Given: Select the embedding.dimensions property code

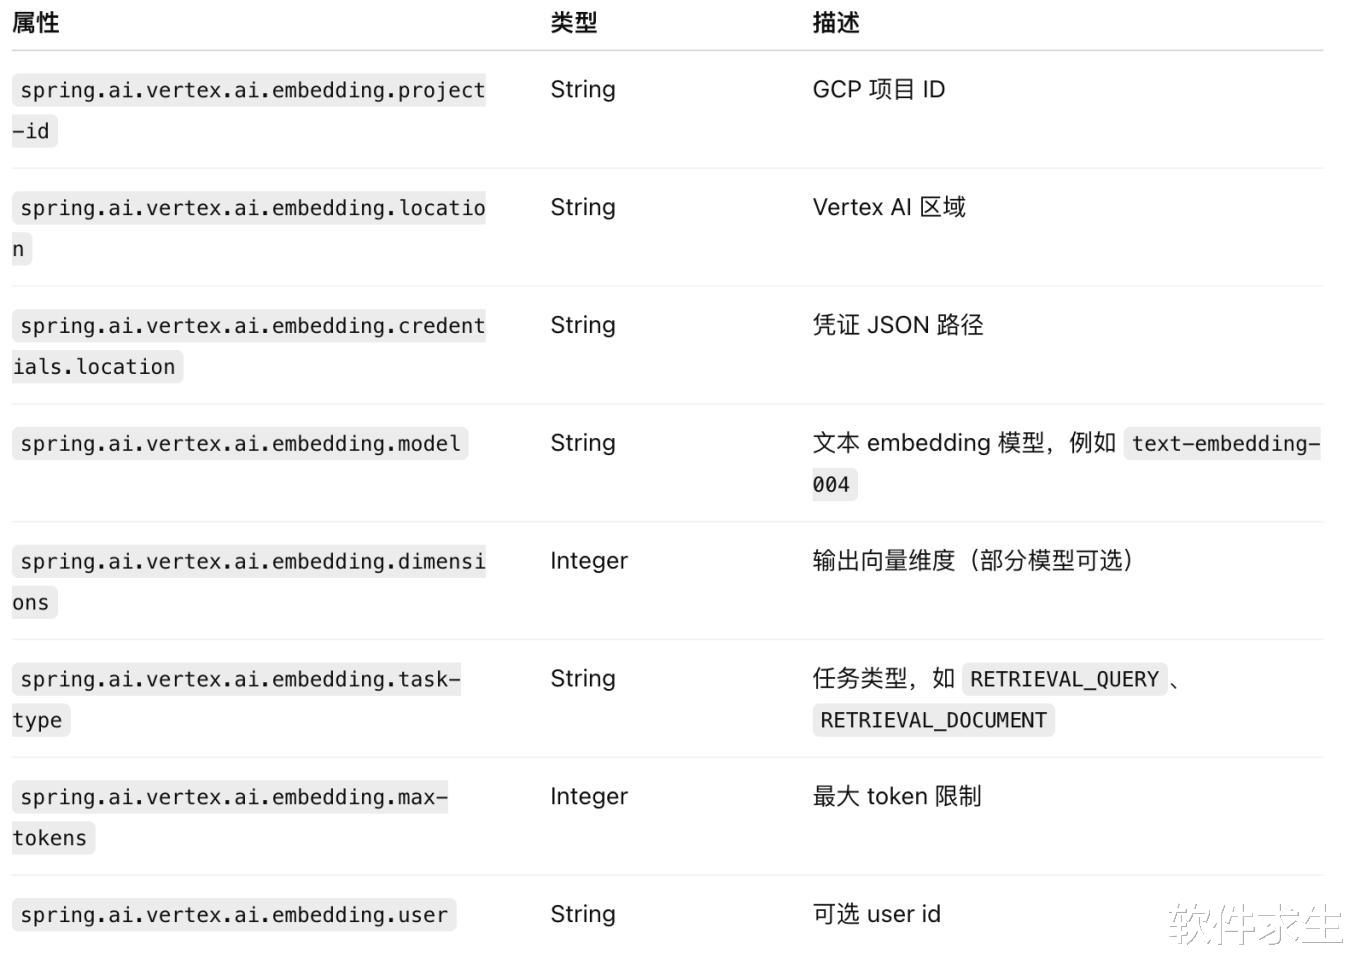Looking at the screenshot, I should pyautogui.click(x=252, y=562).
